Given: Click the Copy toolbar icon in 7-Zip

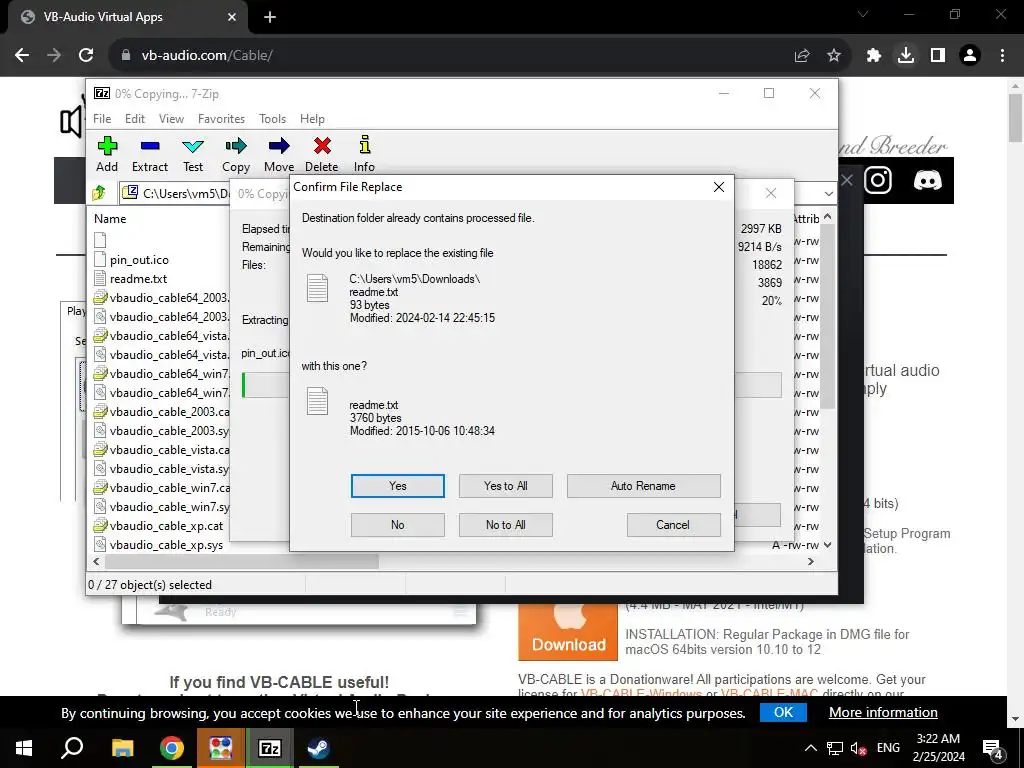Looking at the screenshot, I should [x=236, y=146].
